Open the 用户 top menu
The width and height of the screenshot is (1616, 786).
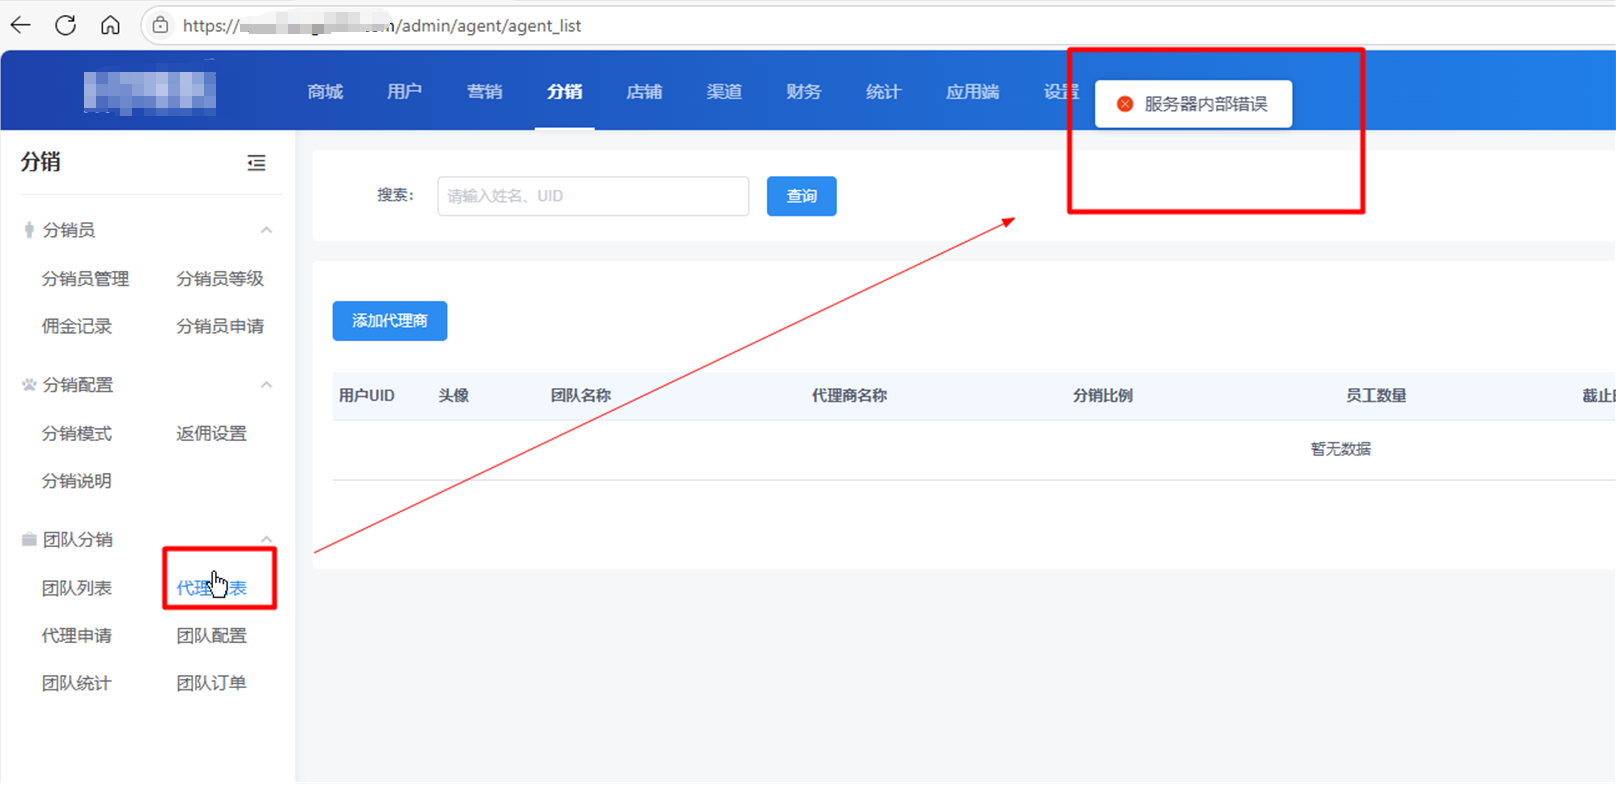pyautogui.click(x=404, y=92)
